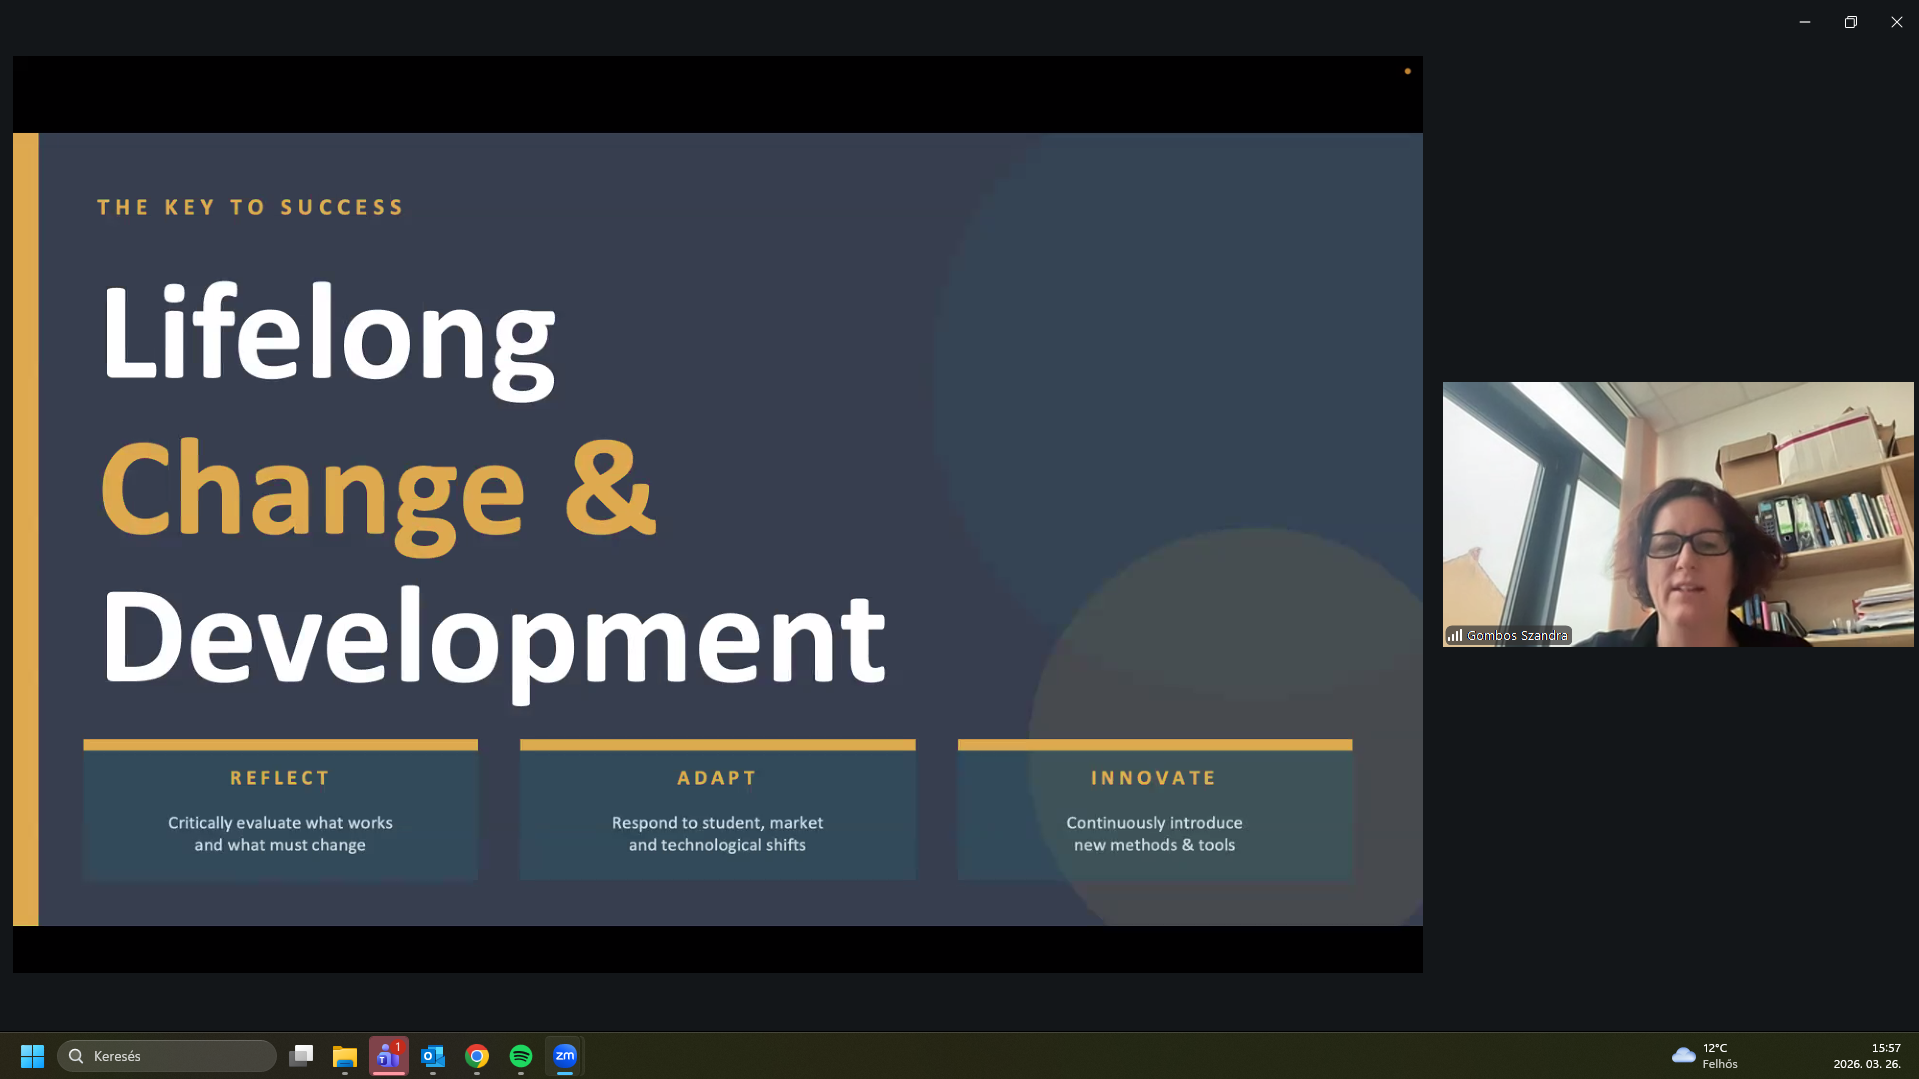1919x1079 pixels.
Task: Open Outlook from the taskbar
Action: pos(433,1056)
